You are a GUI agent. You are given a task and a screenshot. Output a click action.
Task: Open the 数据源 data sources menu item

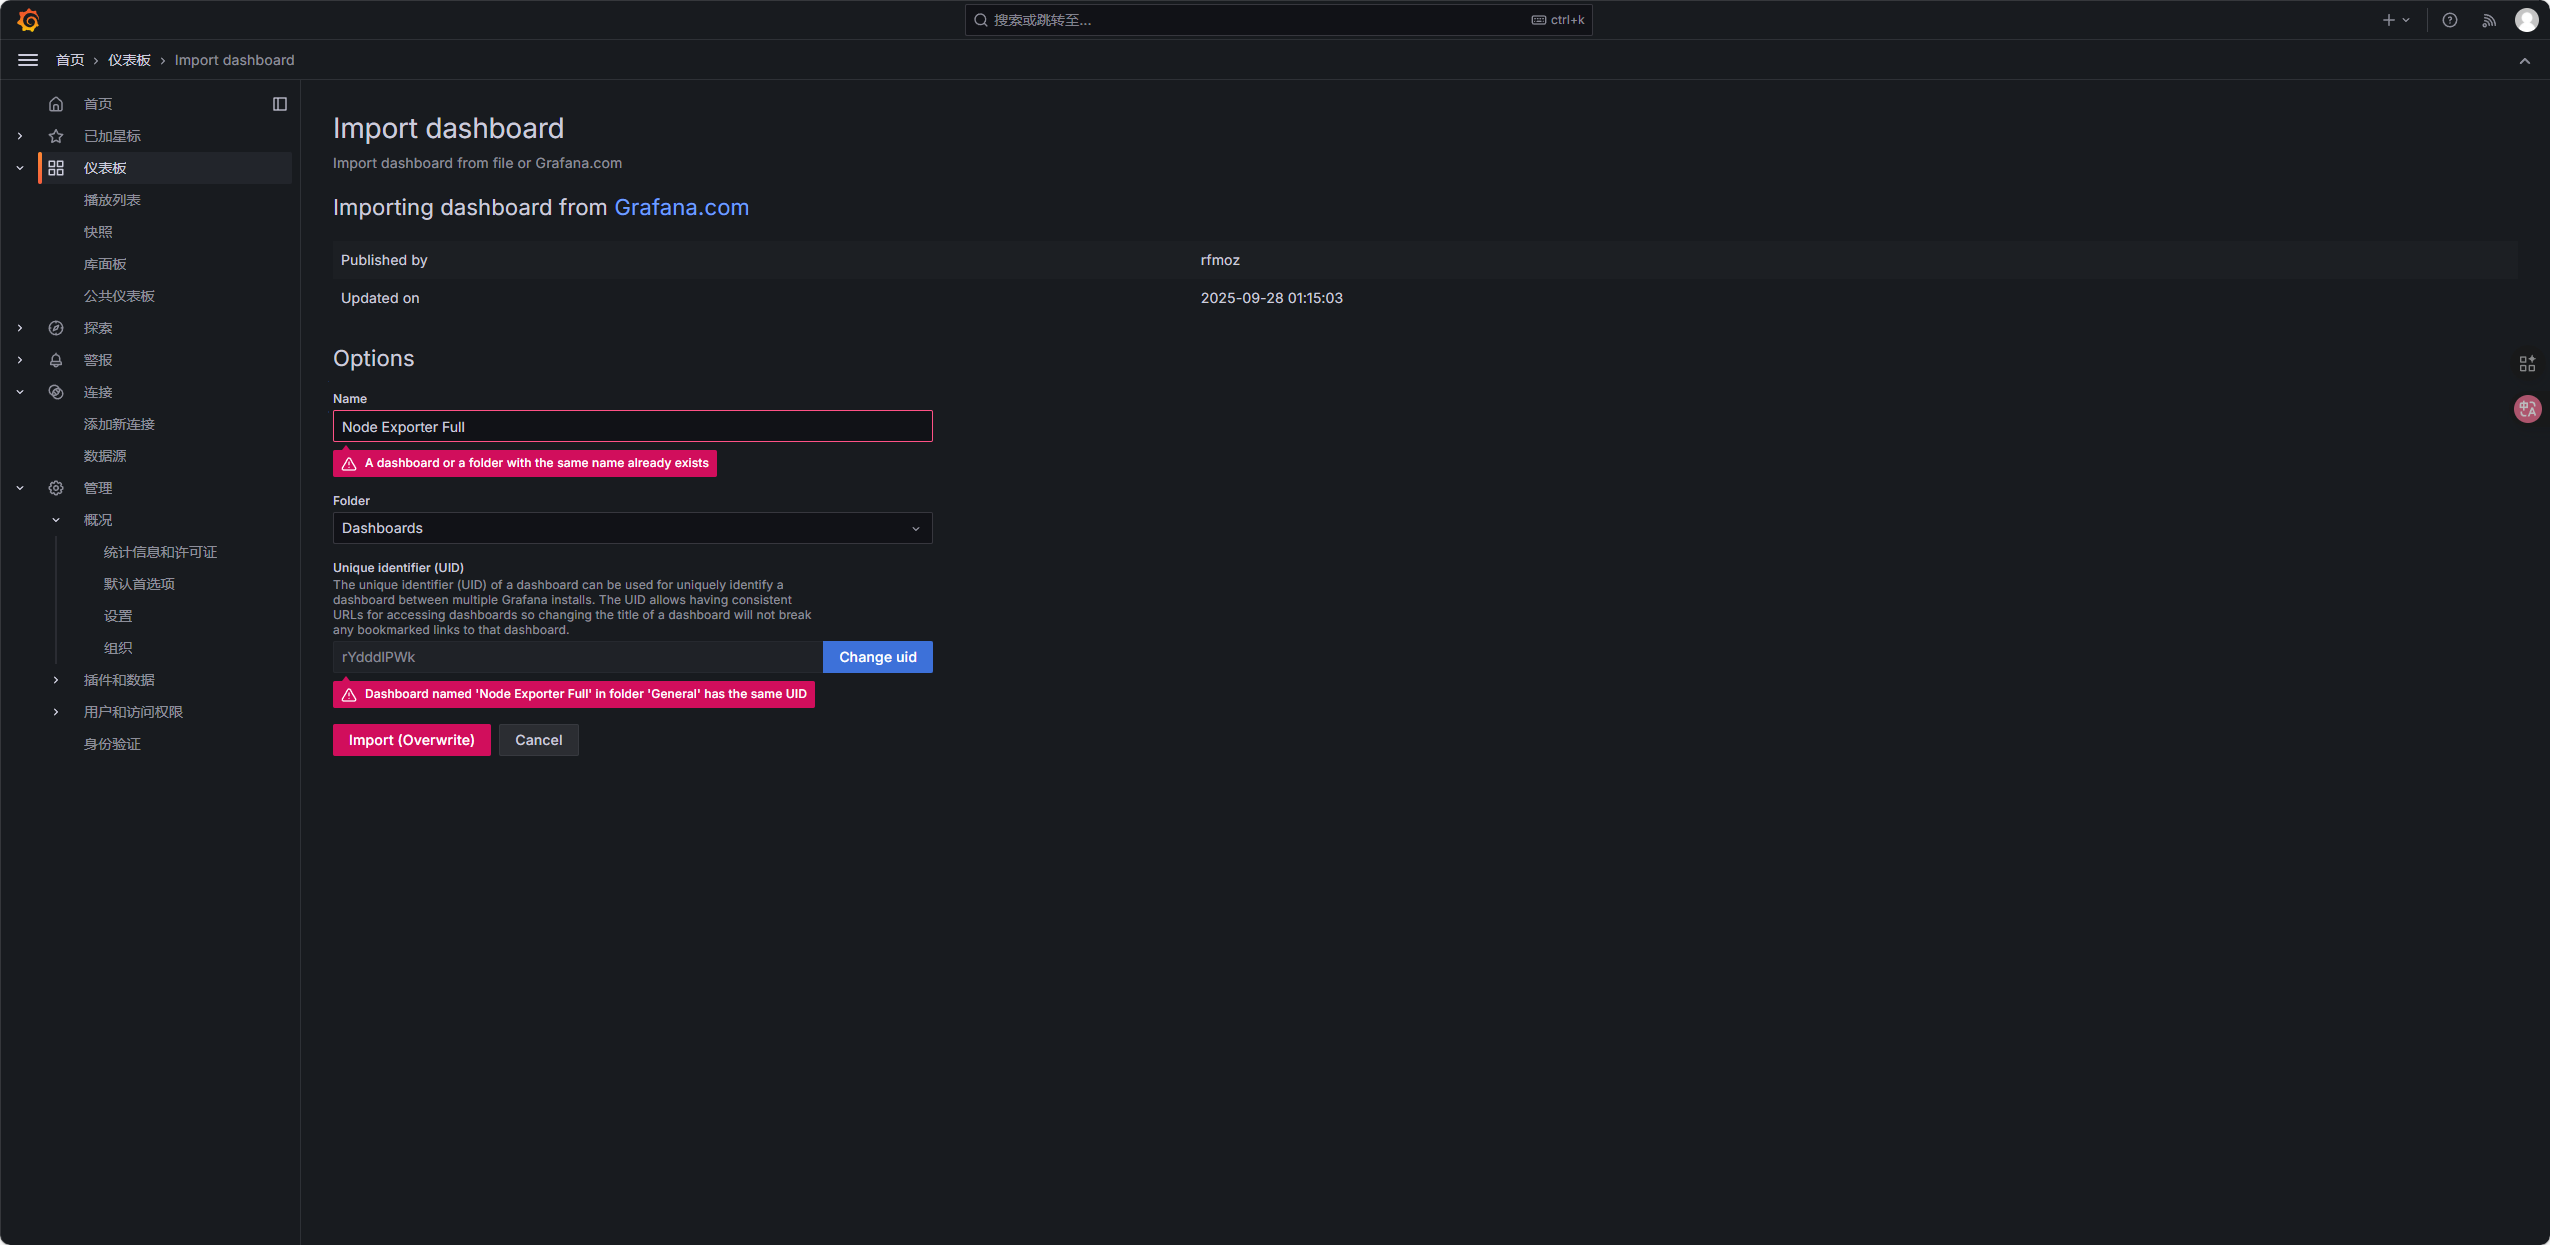click(x=105, y=456)
